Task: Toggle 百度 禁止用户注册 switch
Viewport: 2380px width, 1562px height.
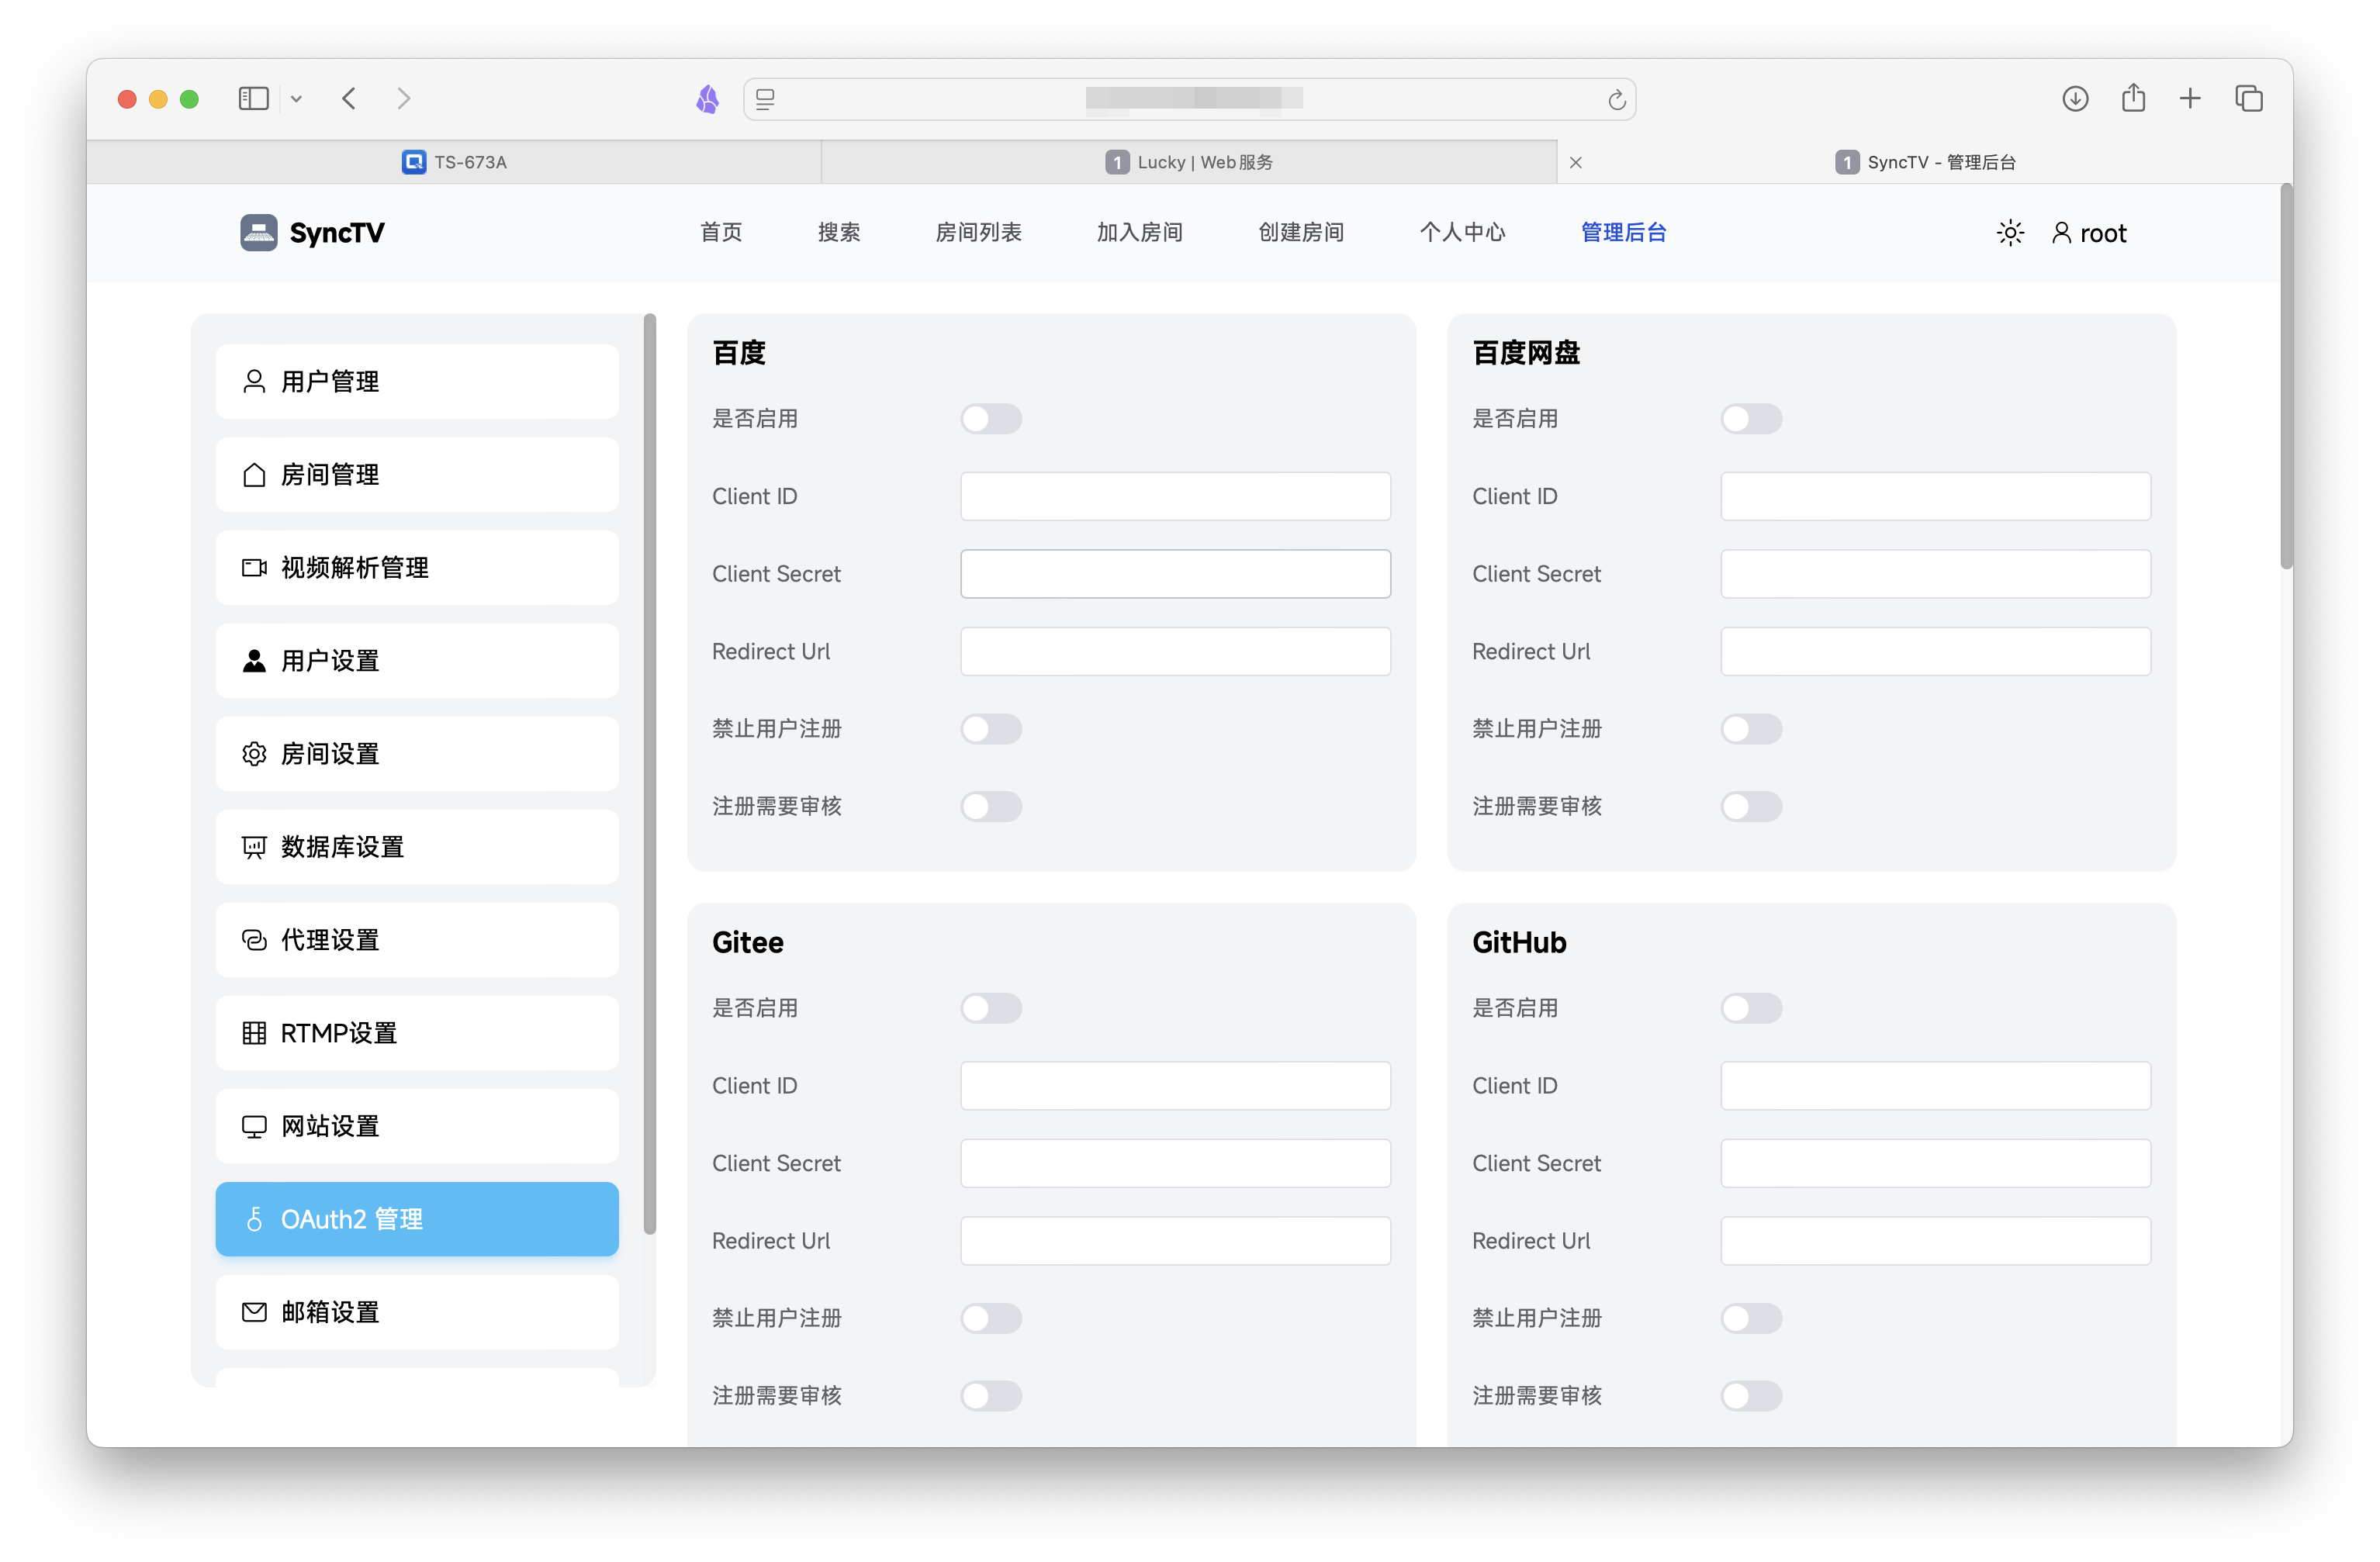Action: click(x=991, y=728)
